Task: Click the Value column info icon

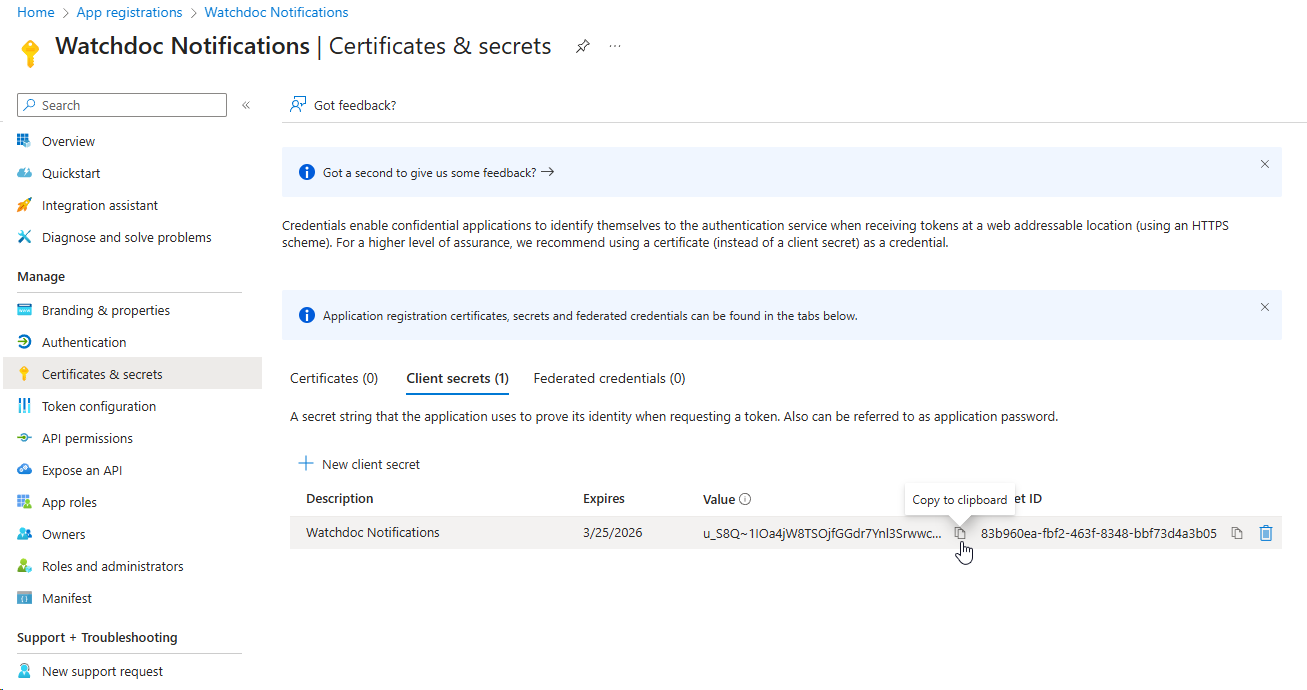Action: 745,499
